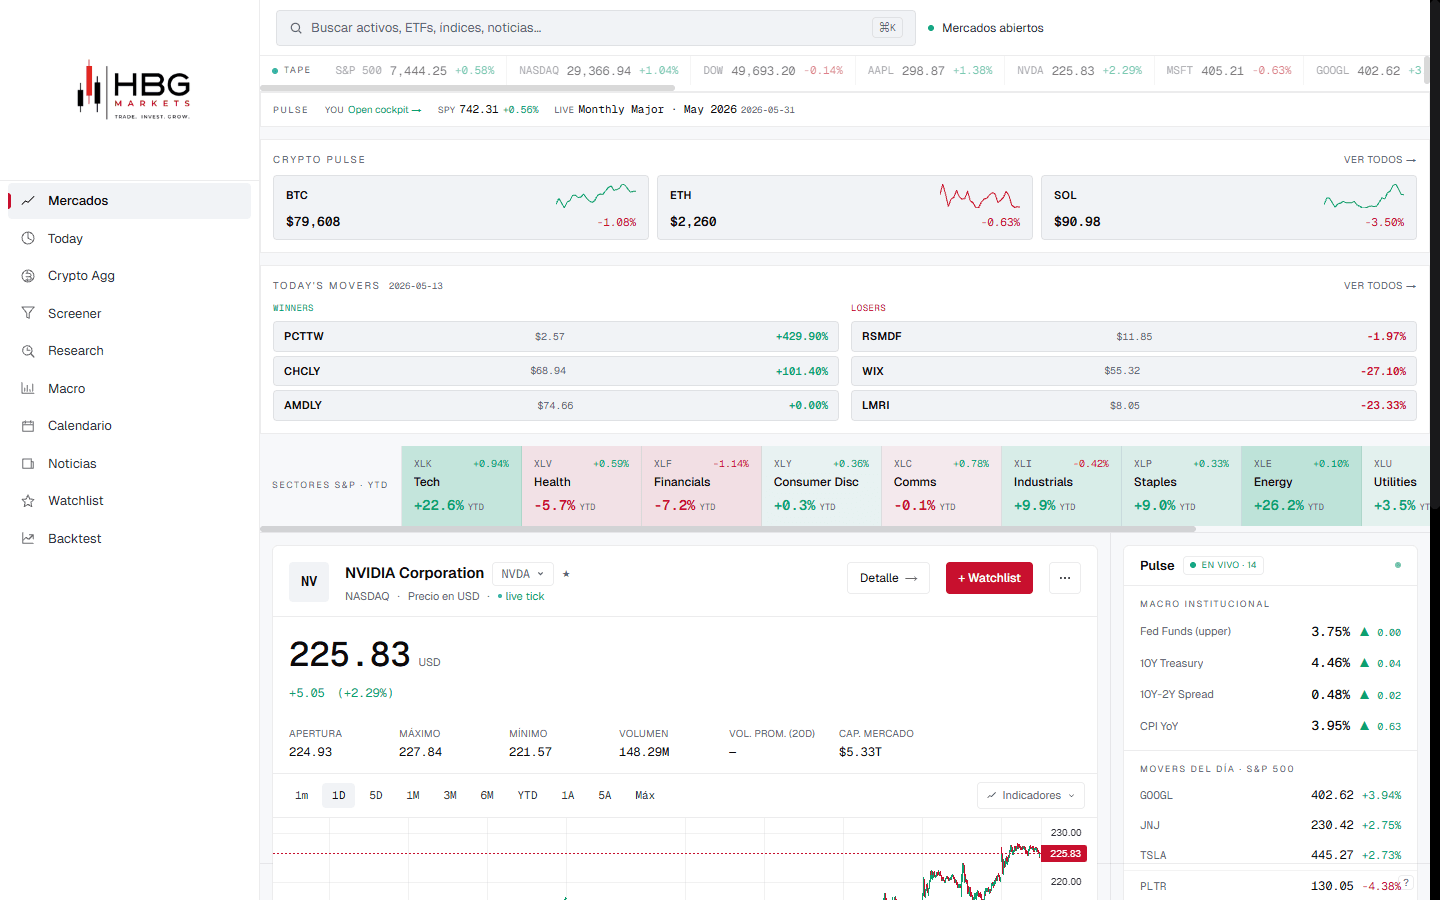
Task: Toggle favorite star next to NVDA
Action: tap(566, 574)
